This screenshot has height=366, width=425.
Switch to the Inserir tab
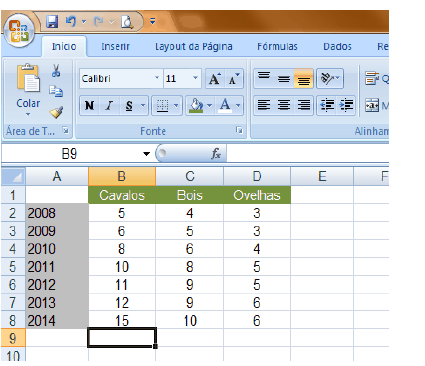[x=115, y=46]
